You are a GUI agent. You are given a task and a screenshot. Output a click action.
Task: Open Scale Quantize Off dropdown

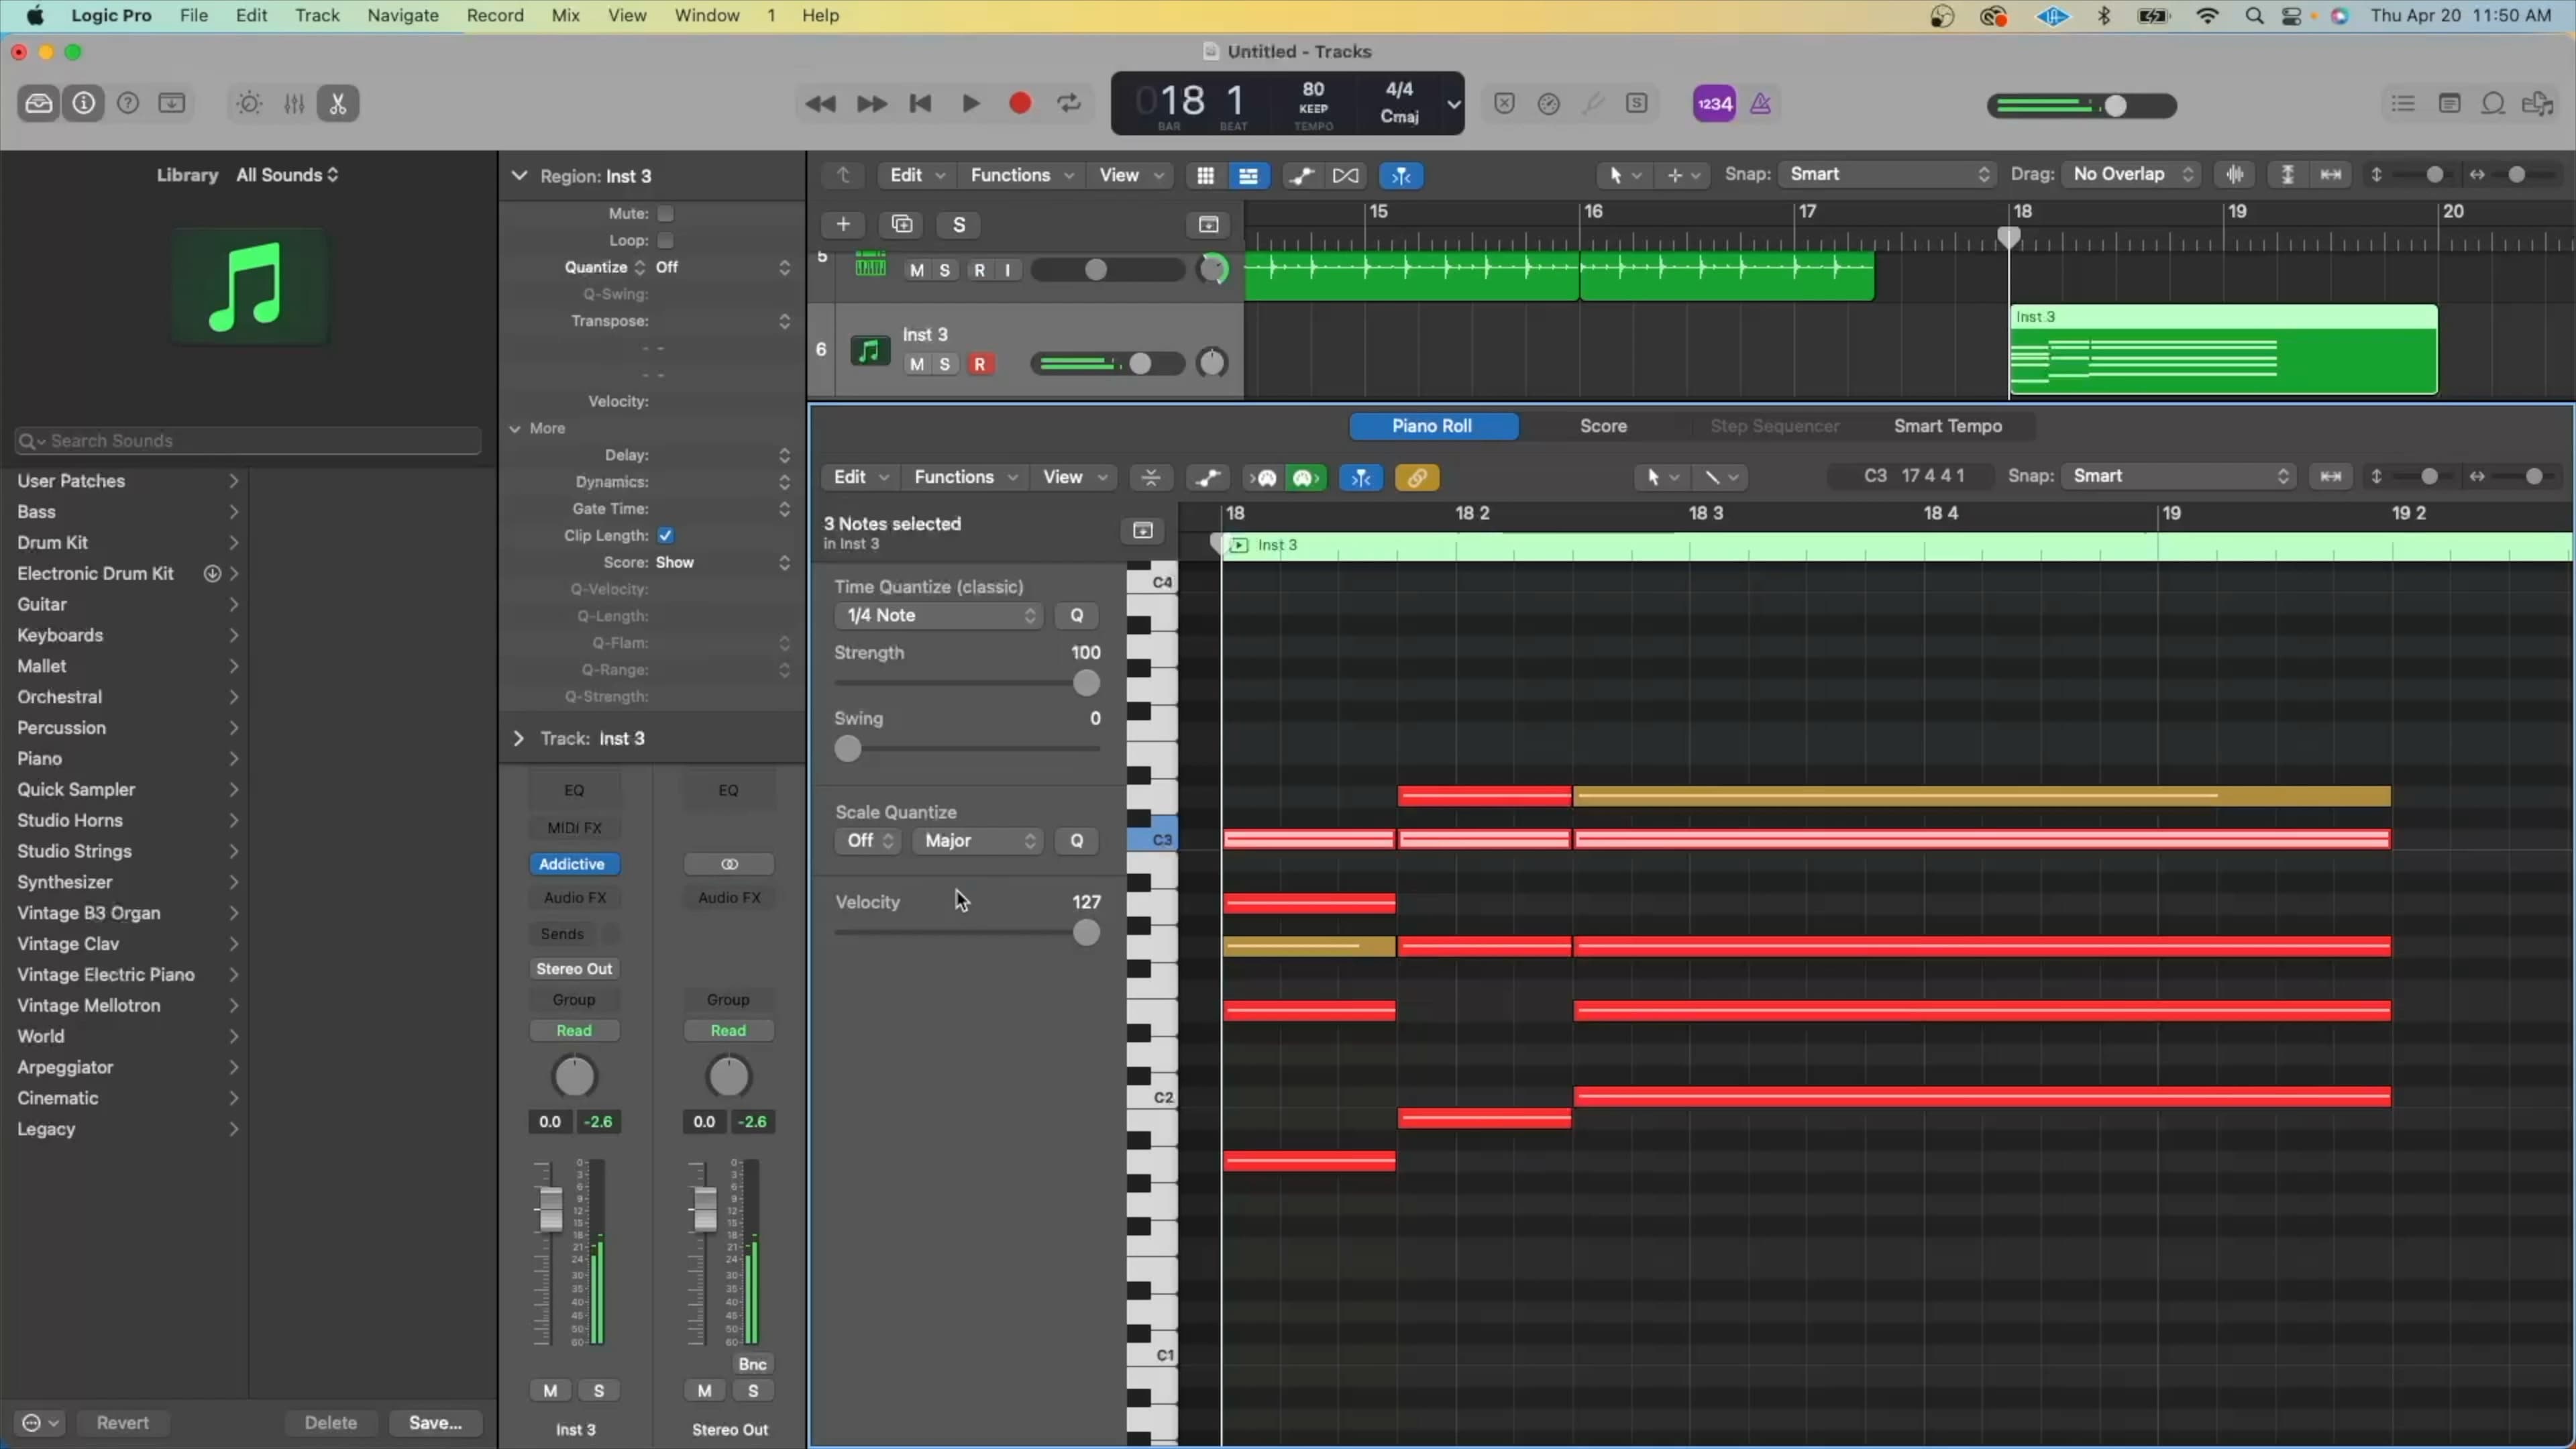(867, 841)
